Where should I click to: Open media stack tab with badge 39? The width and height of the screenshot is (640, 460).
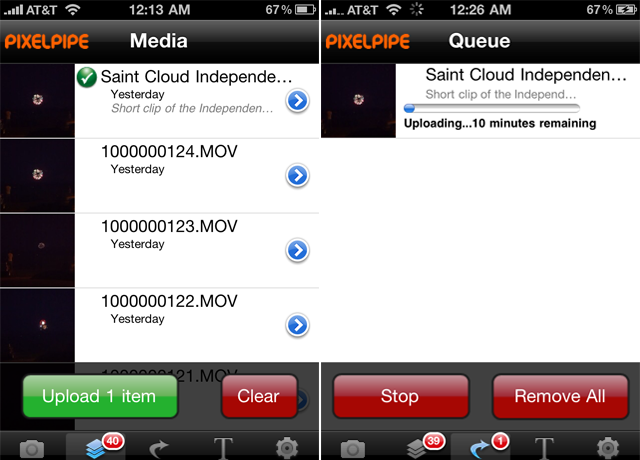(x=416, y=448)
